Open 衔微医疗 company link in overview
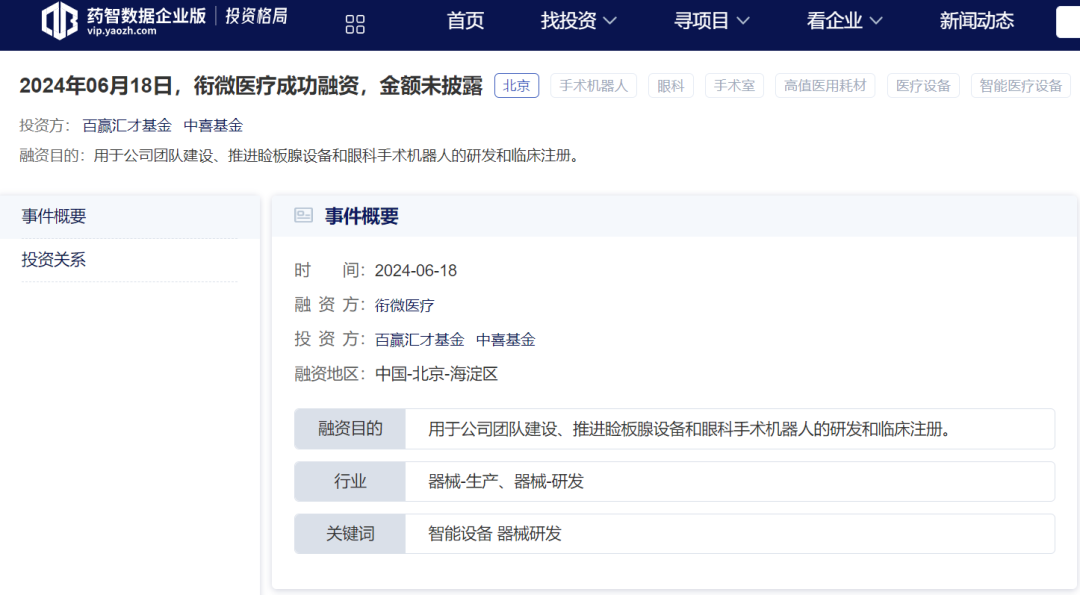Screen dimensions: 1080x595 (x=404, y=306)
